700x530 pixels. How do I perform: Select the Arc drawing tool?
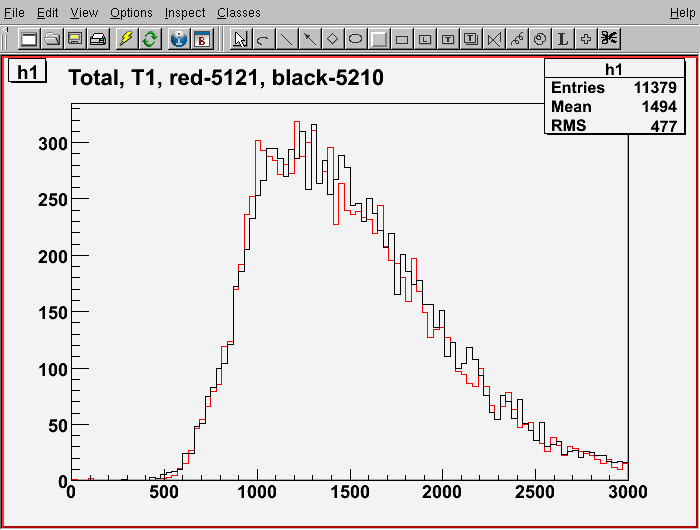click(263, 39)
